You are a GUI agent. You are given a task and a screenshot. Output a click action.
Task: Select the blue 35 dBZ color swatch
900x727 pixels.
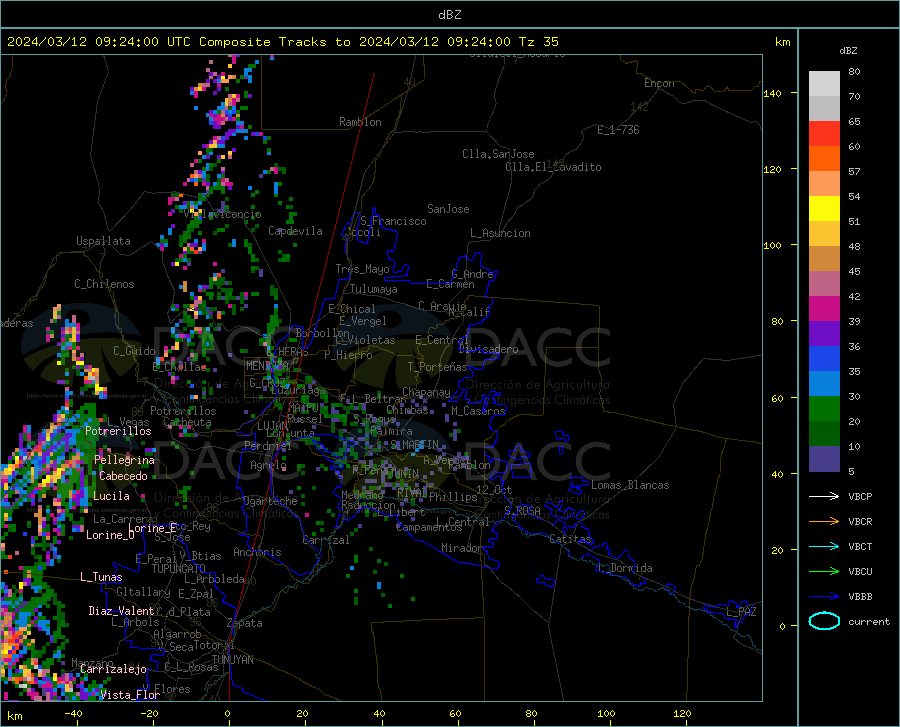(x=824, y=359)
